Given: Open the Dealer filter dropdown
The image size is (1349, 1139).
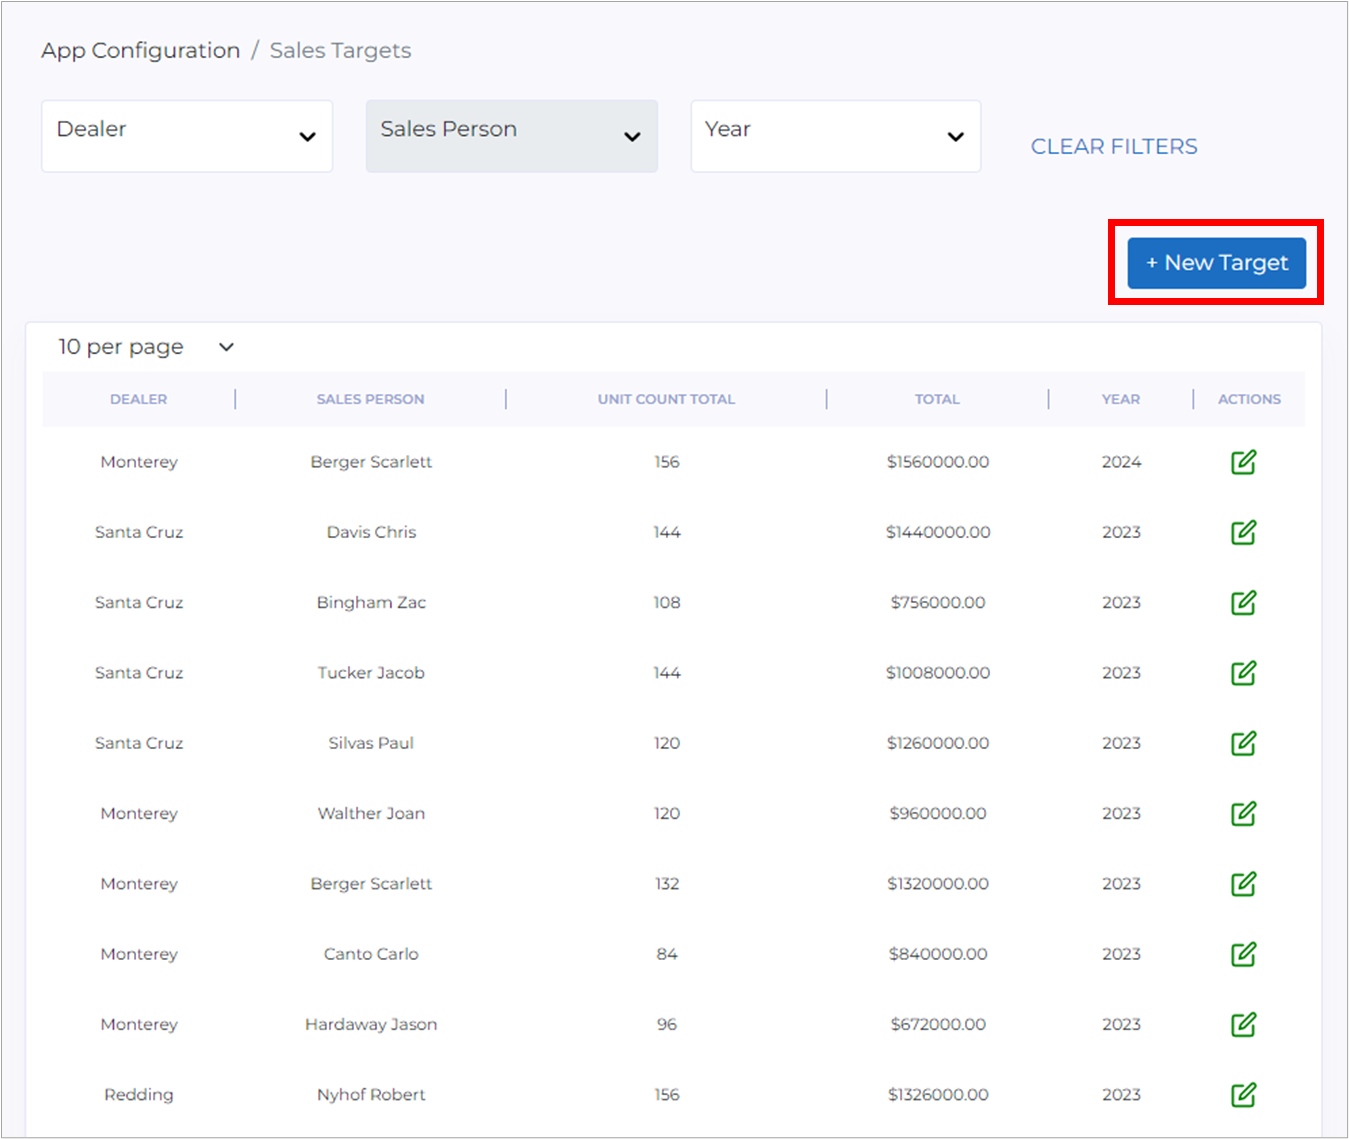Looking at the screenshot, I should [x=187, y=136].
